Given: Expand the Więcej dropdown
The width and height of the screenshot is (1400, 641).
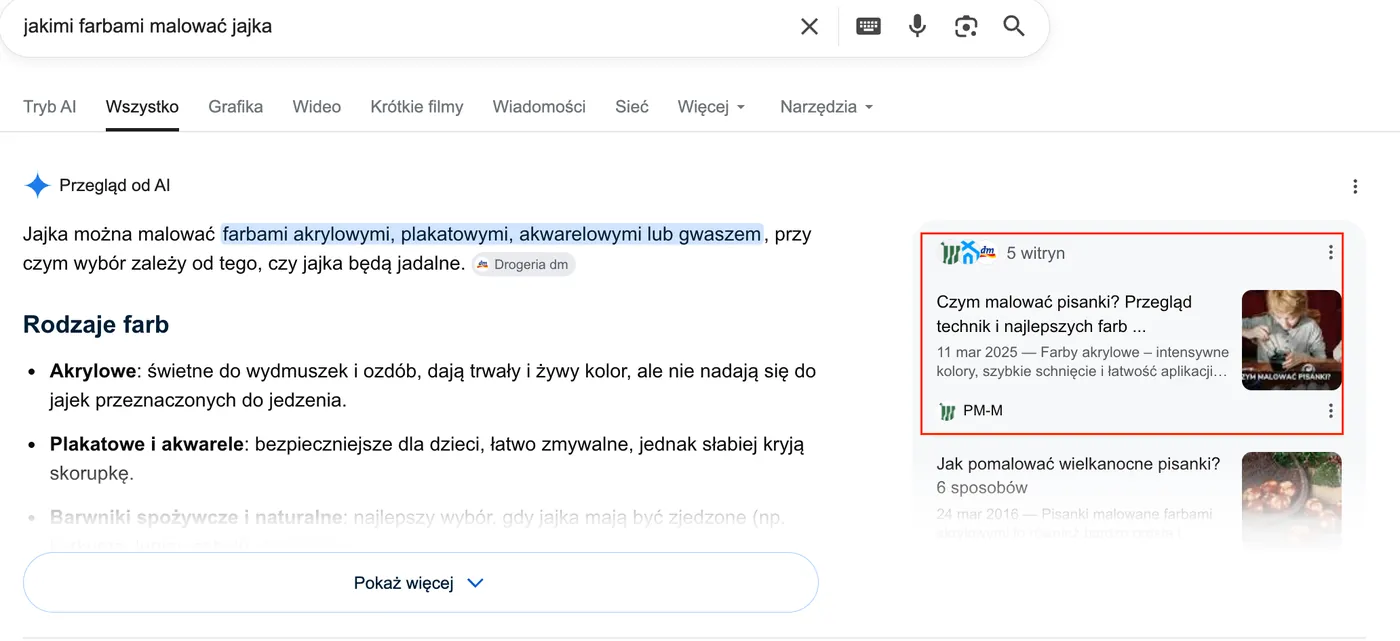Looking at the screenshot, I should (x=711, y=107).
